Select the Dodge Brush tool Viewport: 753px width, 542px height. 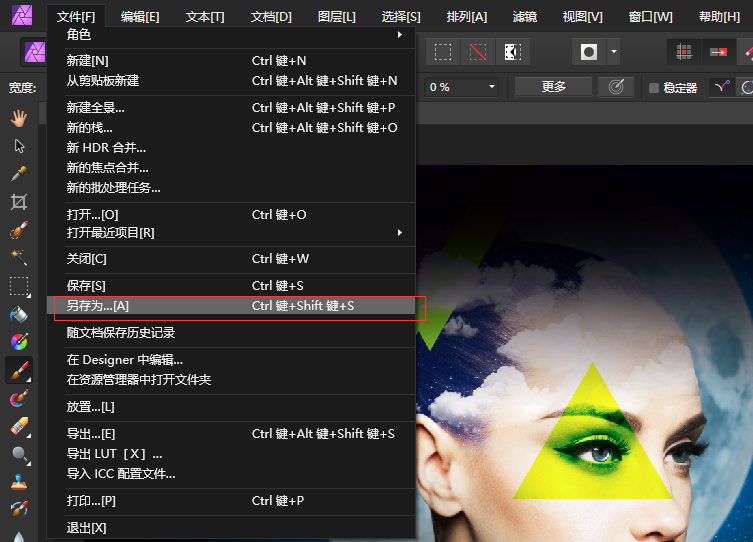(19, 454)
